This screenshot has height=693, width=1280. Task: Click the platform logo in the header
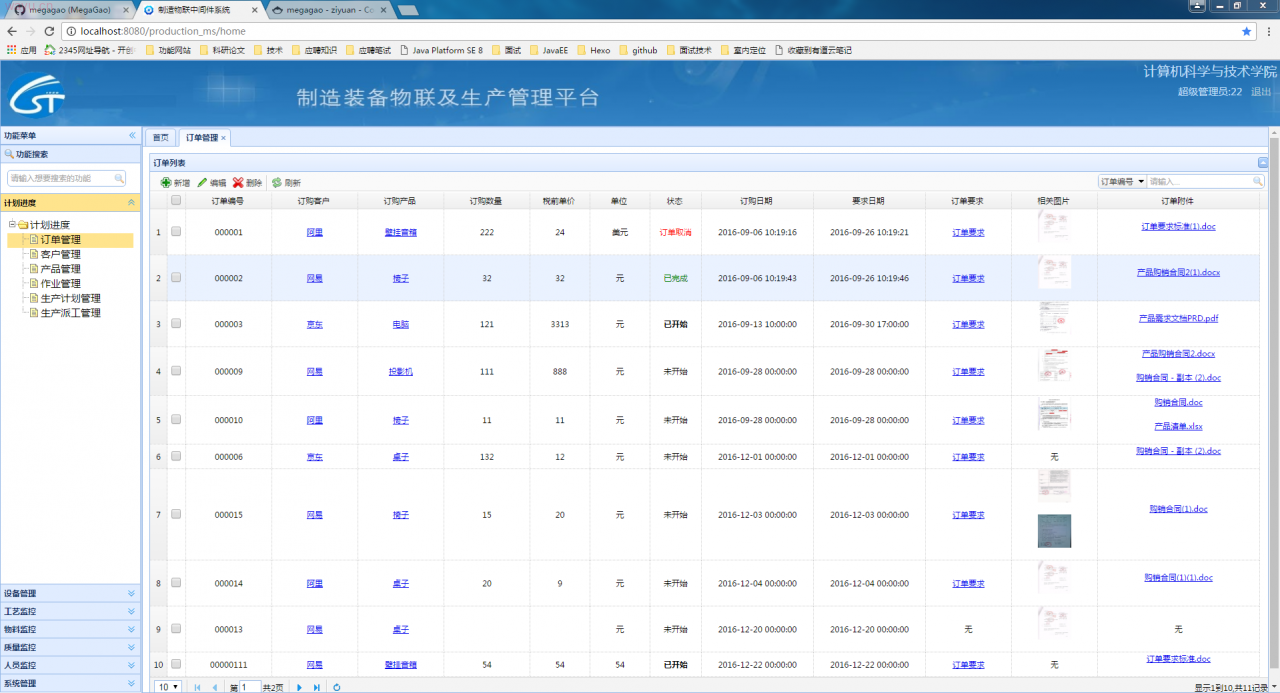(37, 95)
